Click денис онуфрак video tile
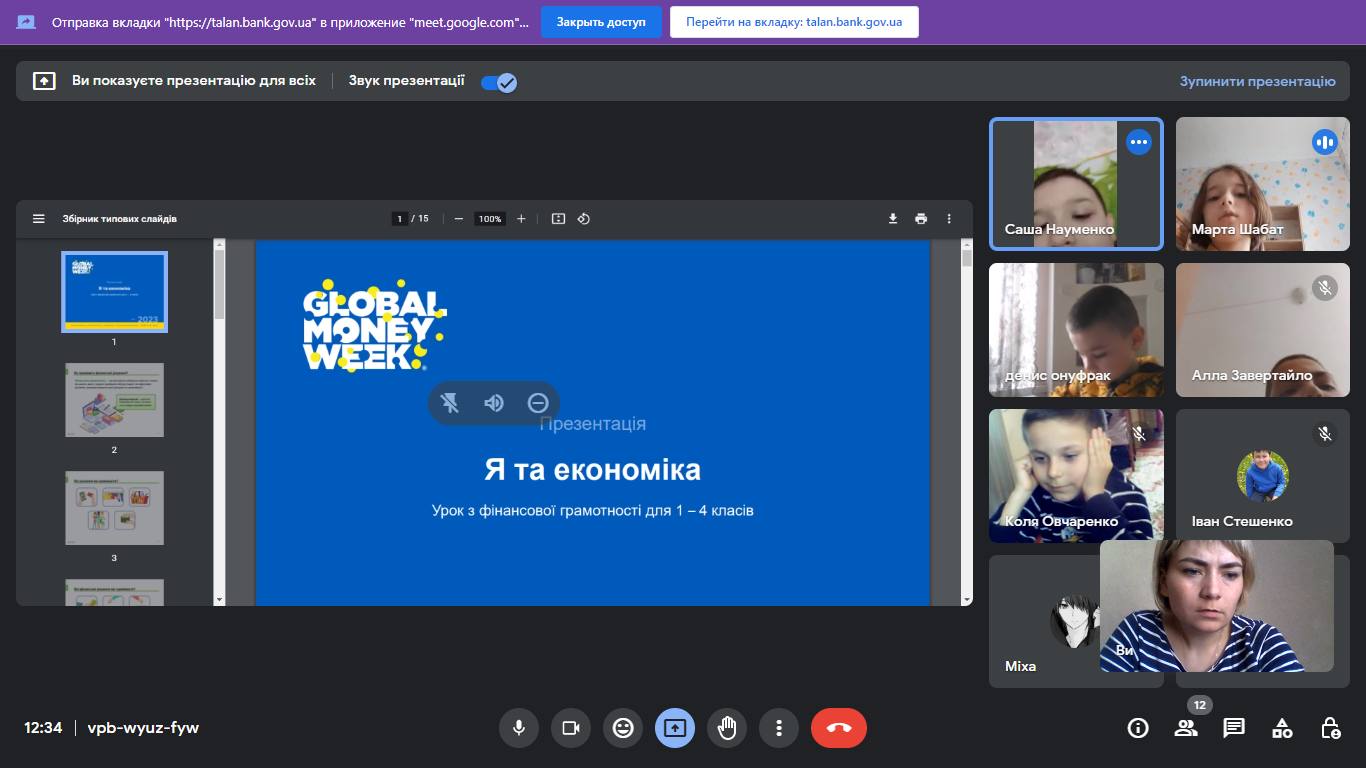The width and height of the screenshot is (1366, 768). coord(1076,330)
